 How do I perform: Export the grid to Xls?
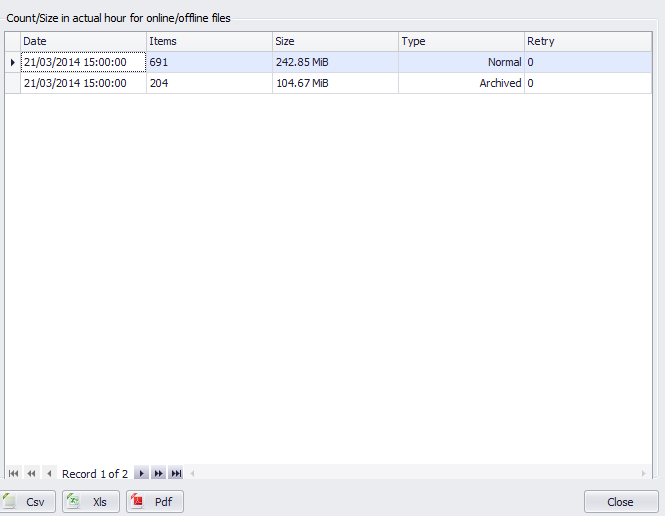coord(91,502)
